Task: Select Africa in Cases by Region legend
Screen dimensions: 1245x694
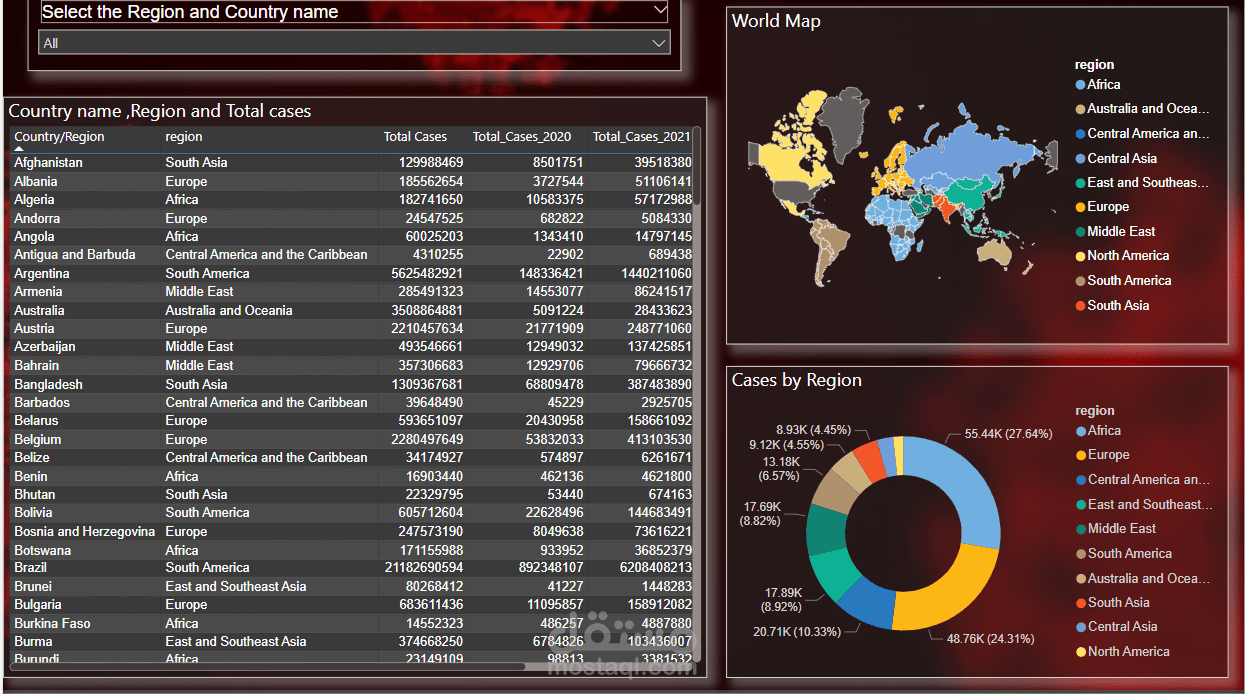Action: [1098, 431]
